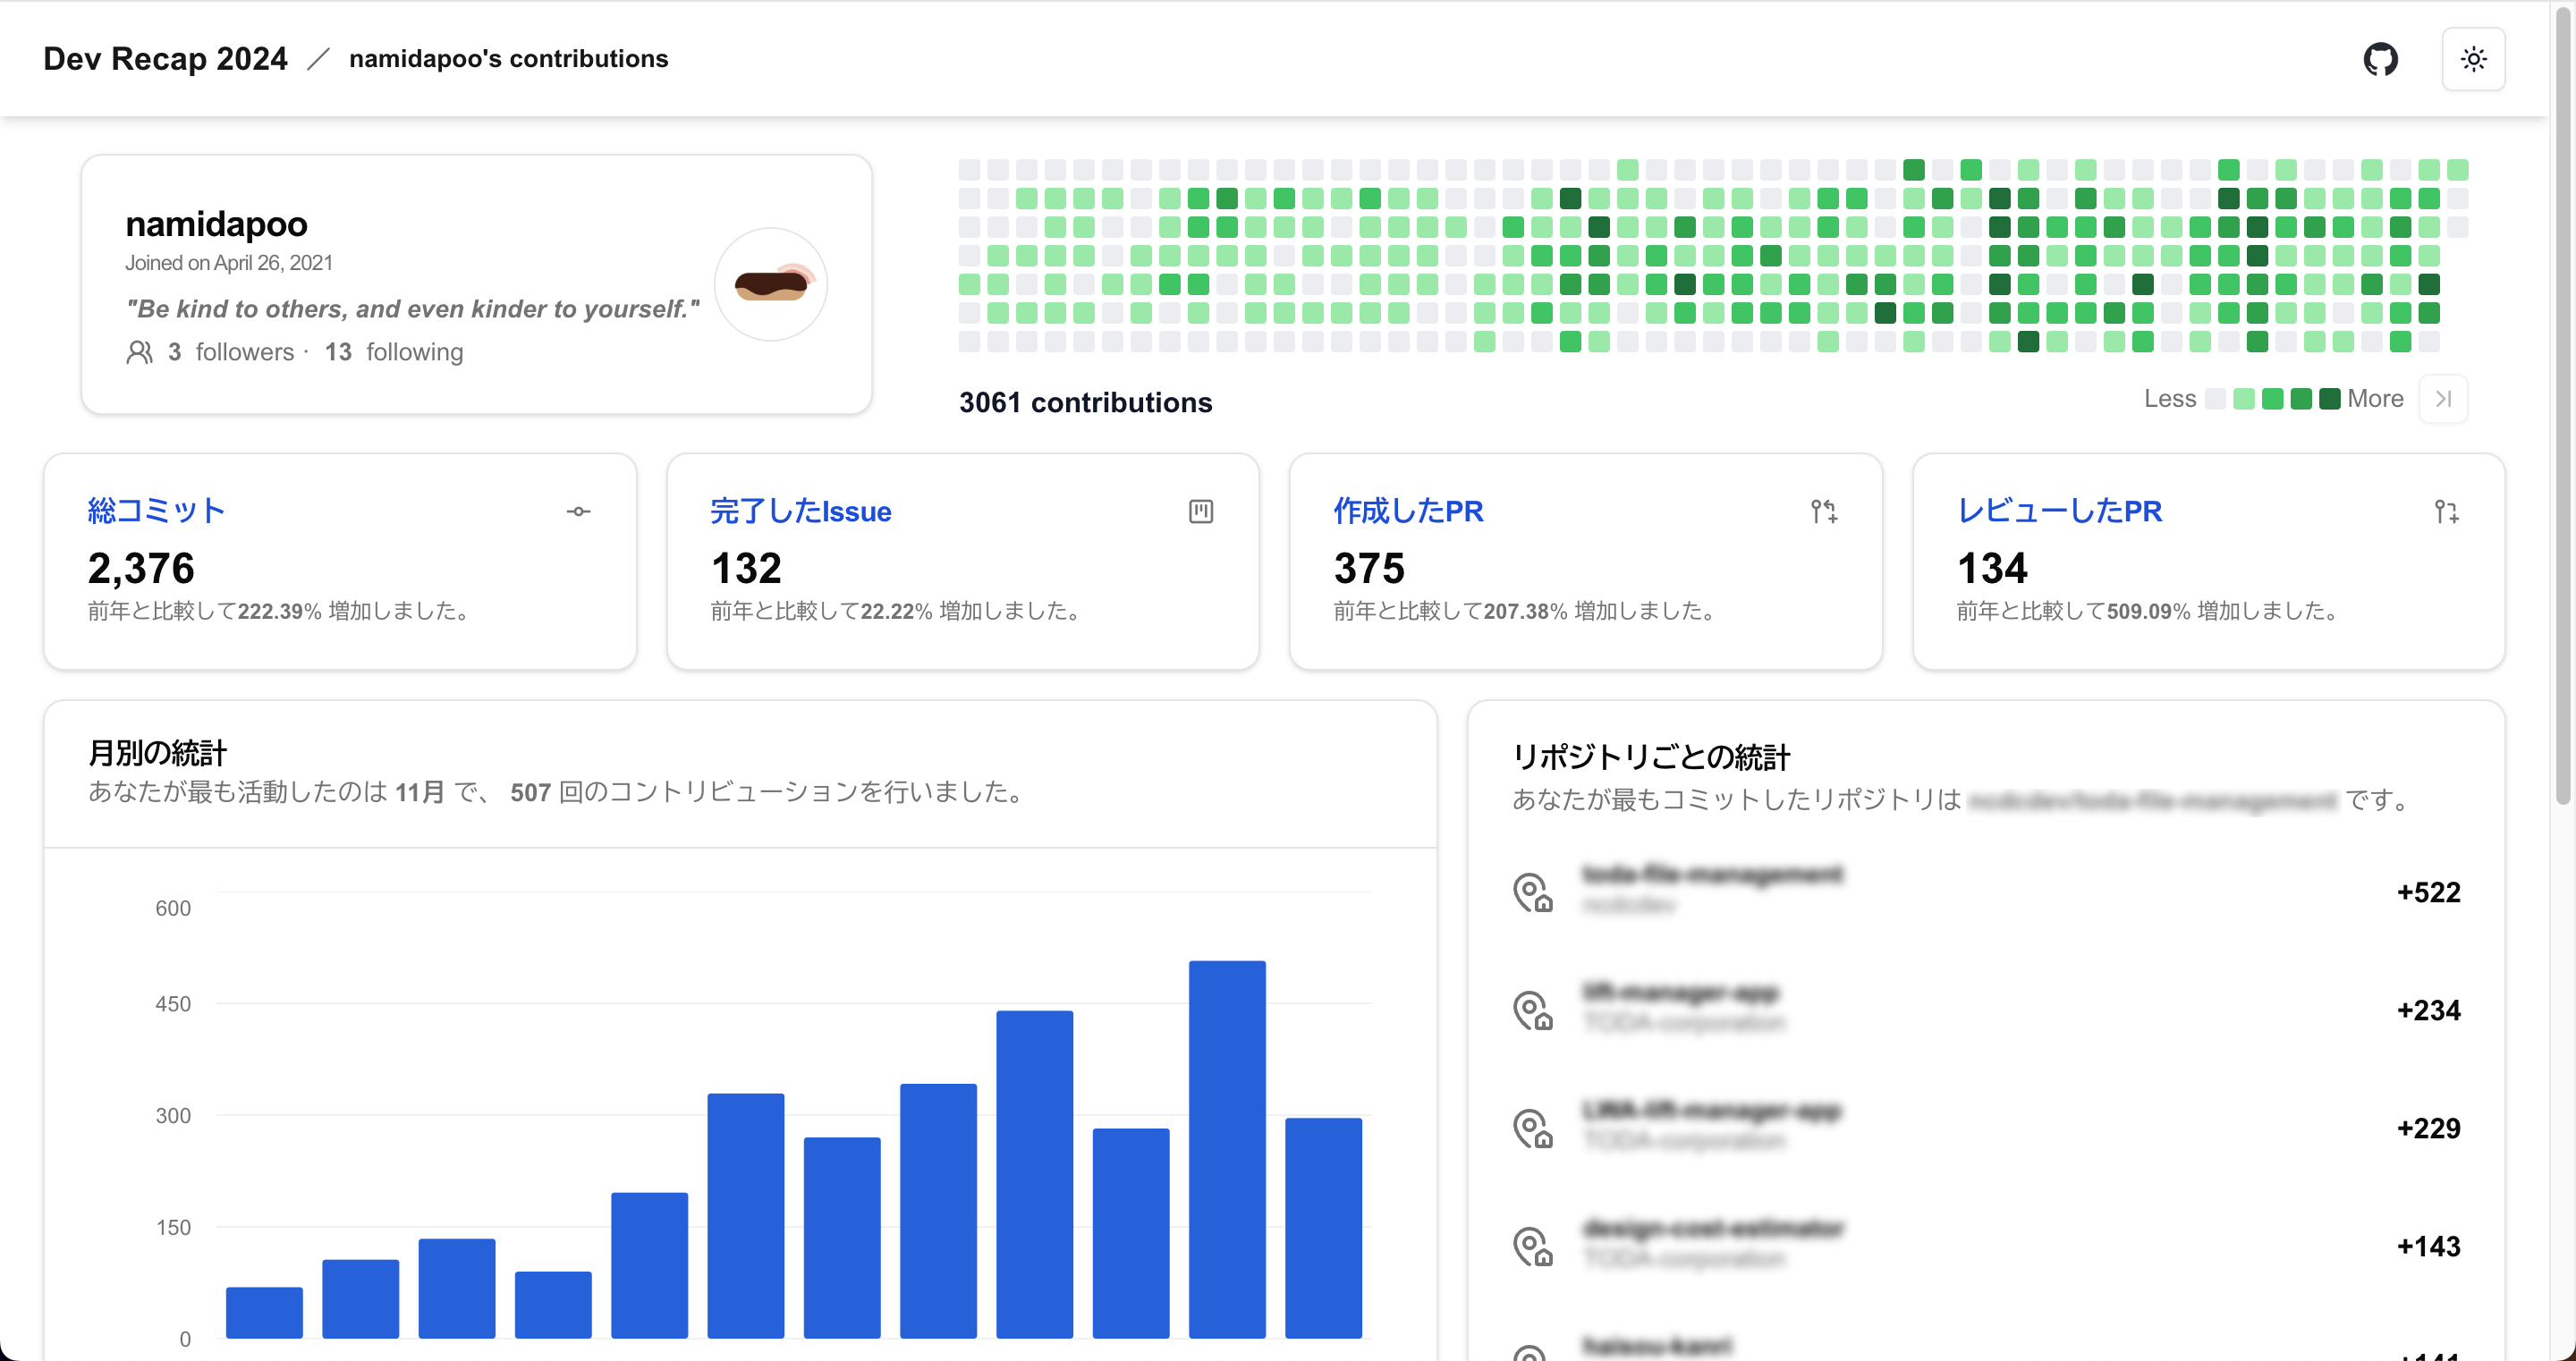Click the repository icon beside the +234 repo
This screenshot has height=1361, width=2576.
[x=1534, y=1010]
